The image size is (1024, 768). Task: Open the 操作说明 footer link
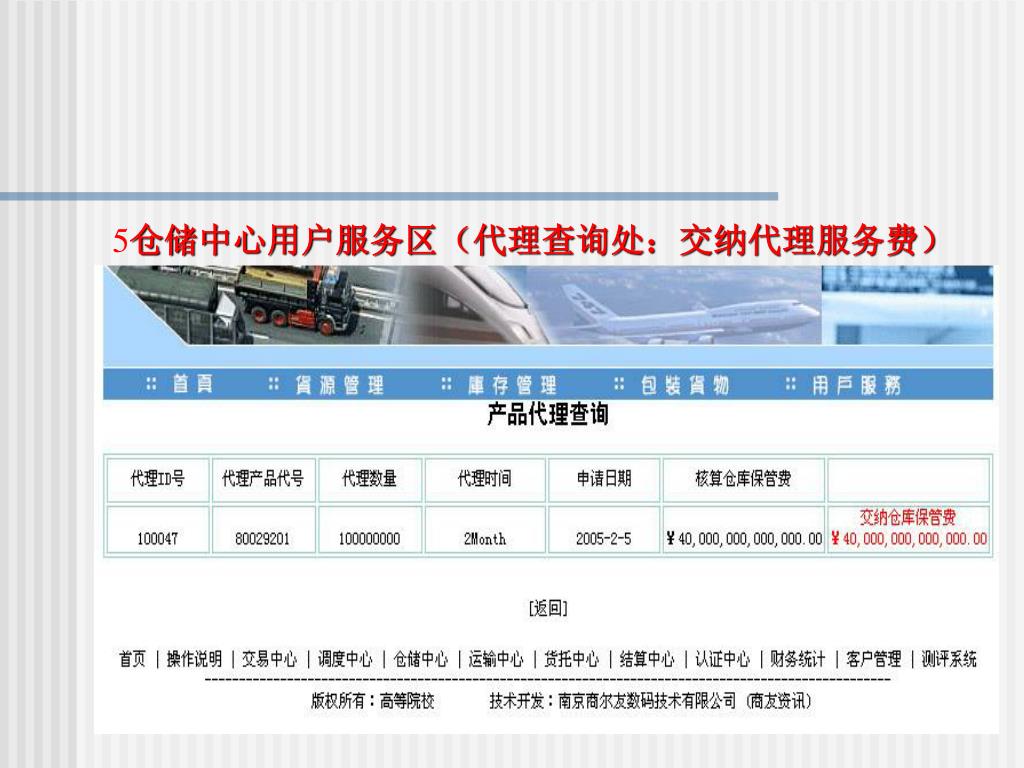pos(194,658)
